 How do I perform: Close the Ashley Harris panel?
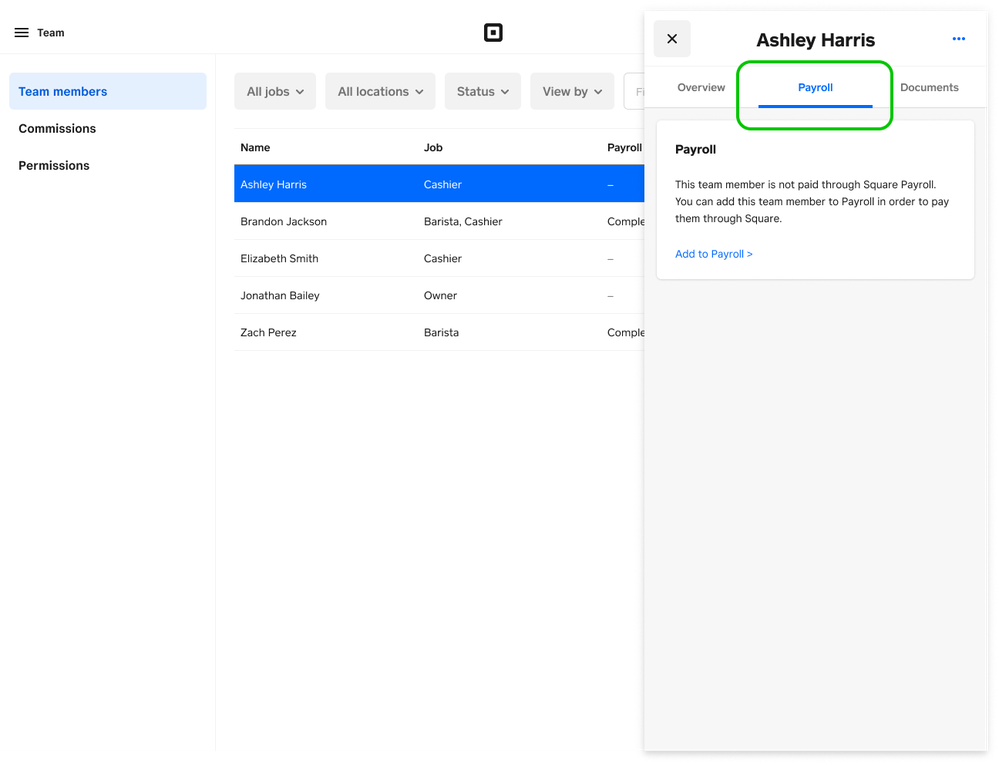point(672,39)
